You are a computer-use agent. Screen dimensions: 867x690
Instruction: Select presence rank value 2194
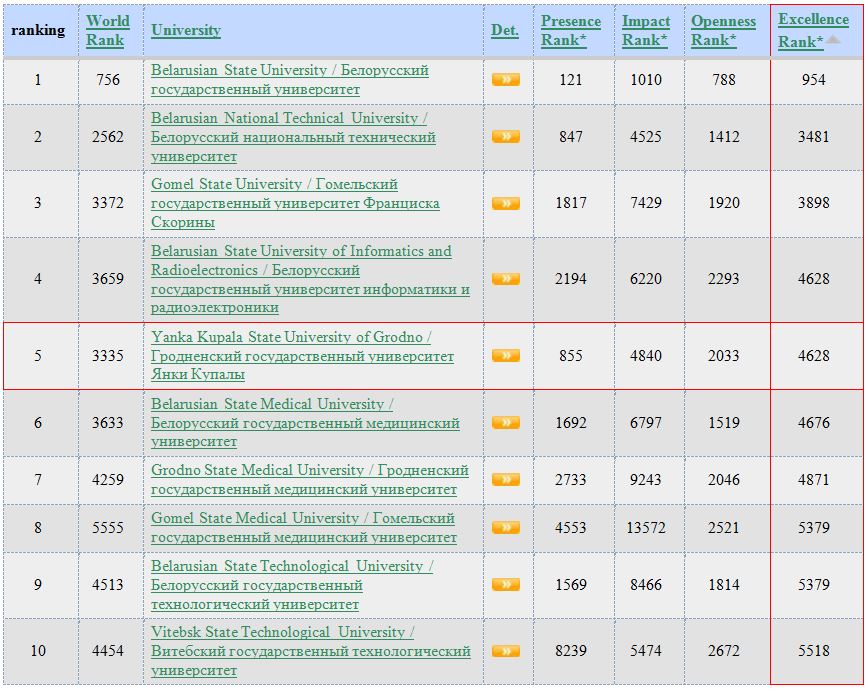[x=571, y=279]
